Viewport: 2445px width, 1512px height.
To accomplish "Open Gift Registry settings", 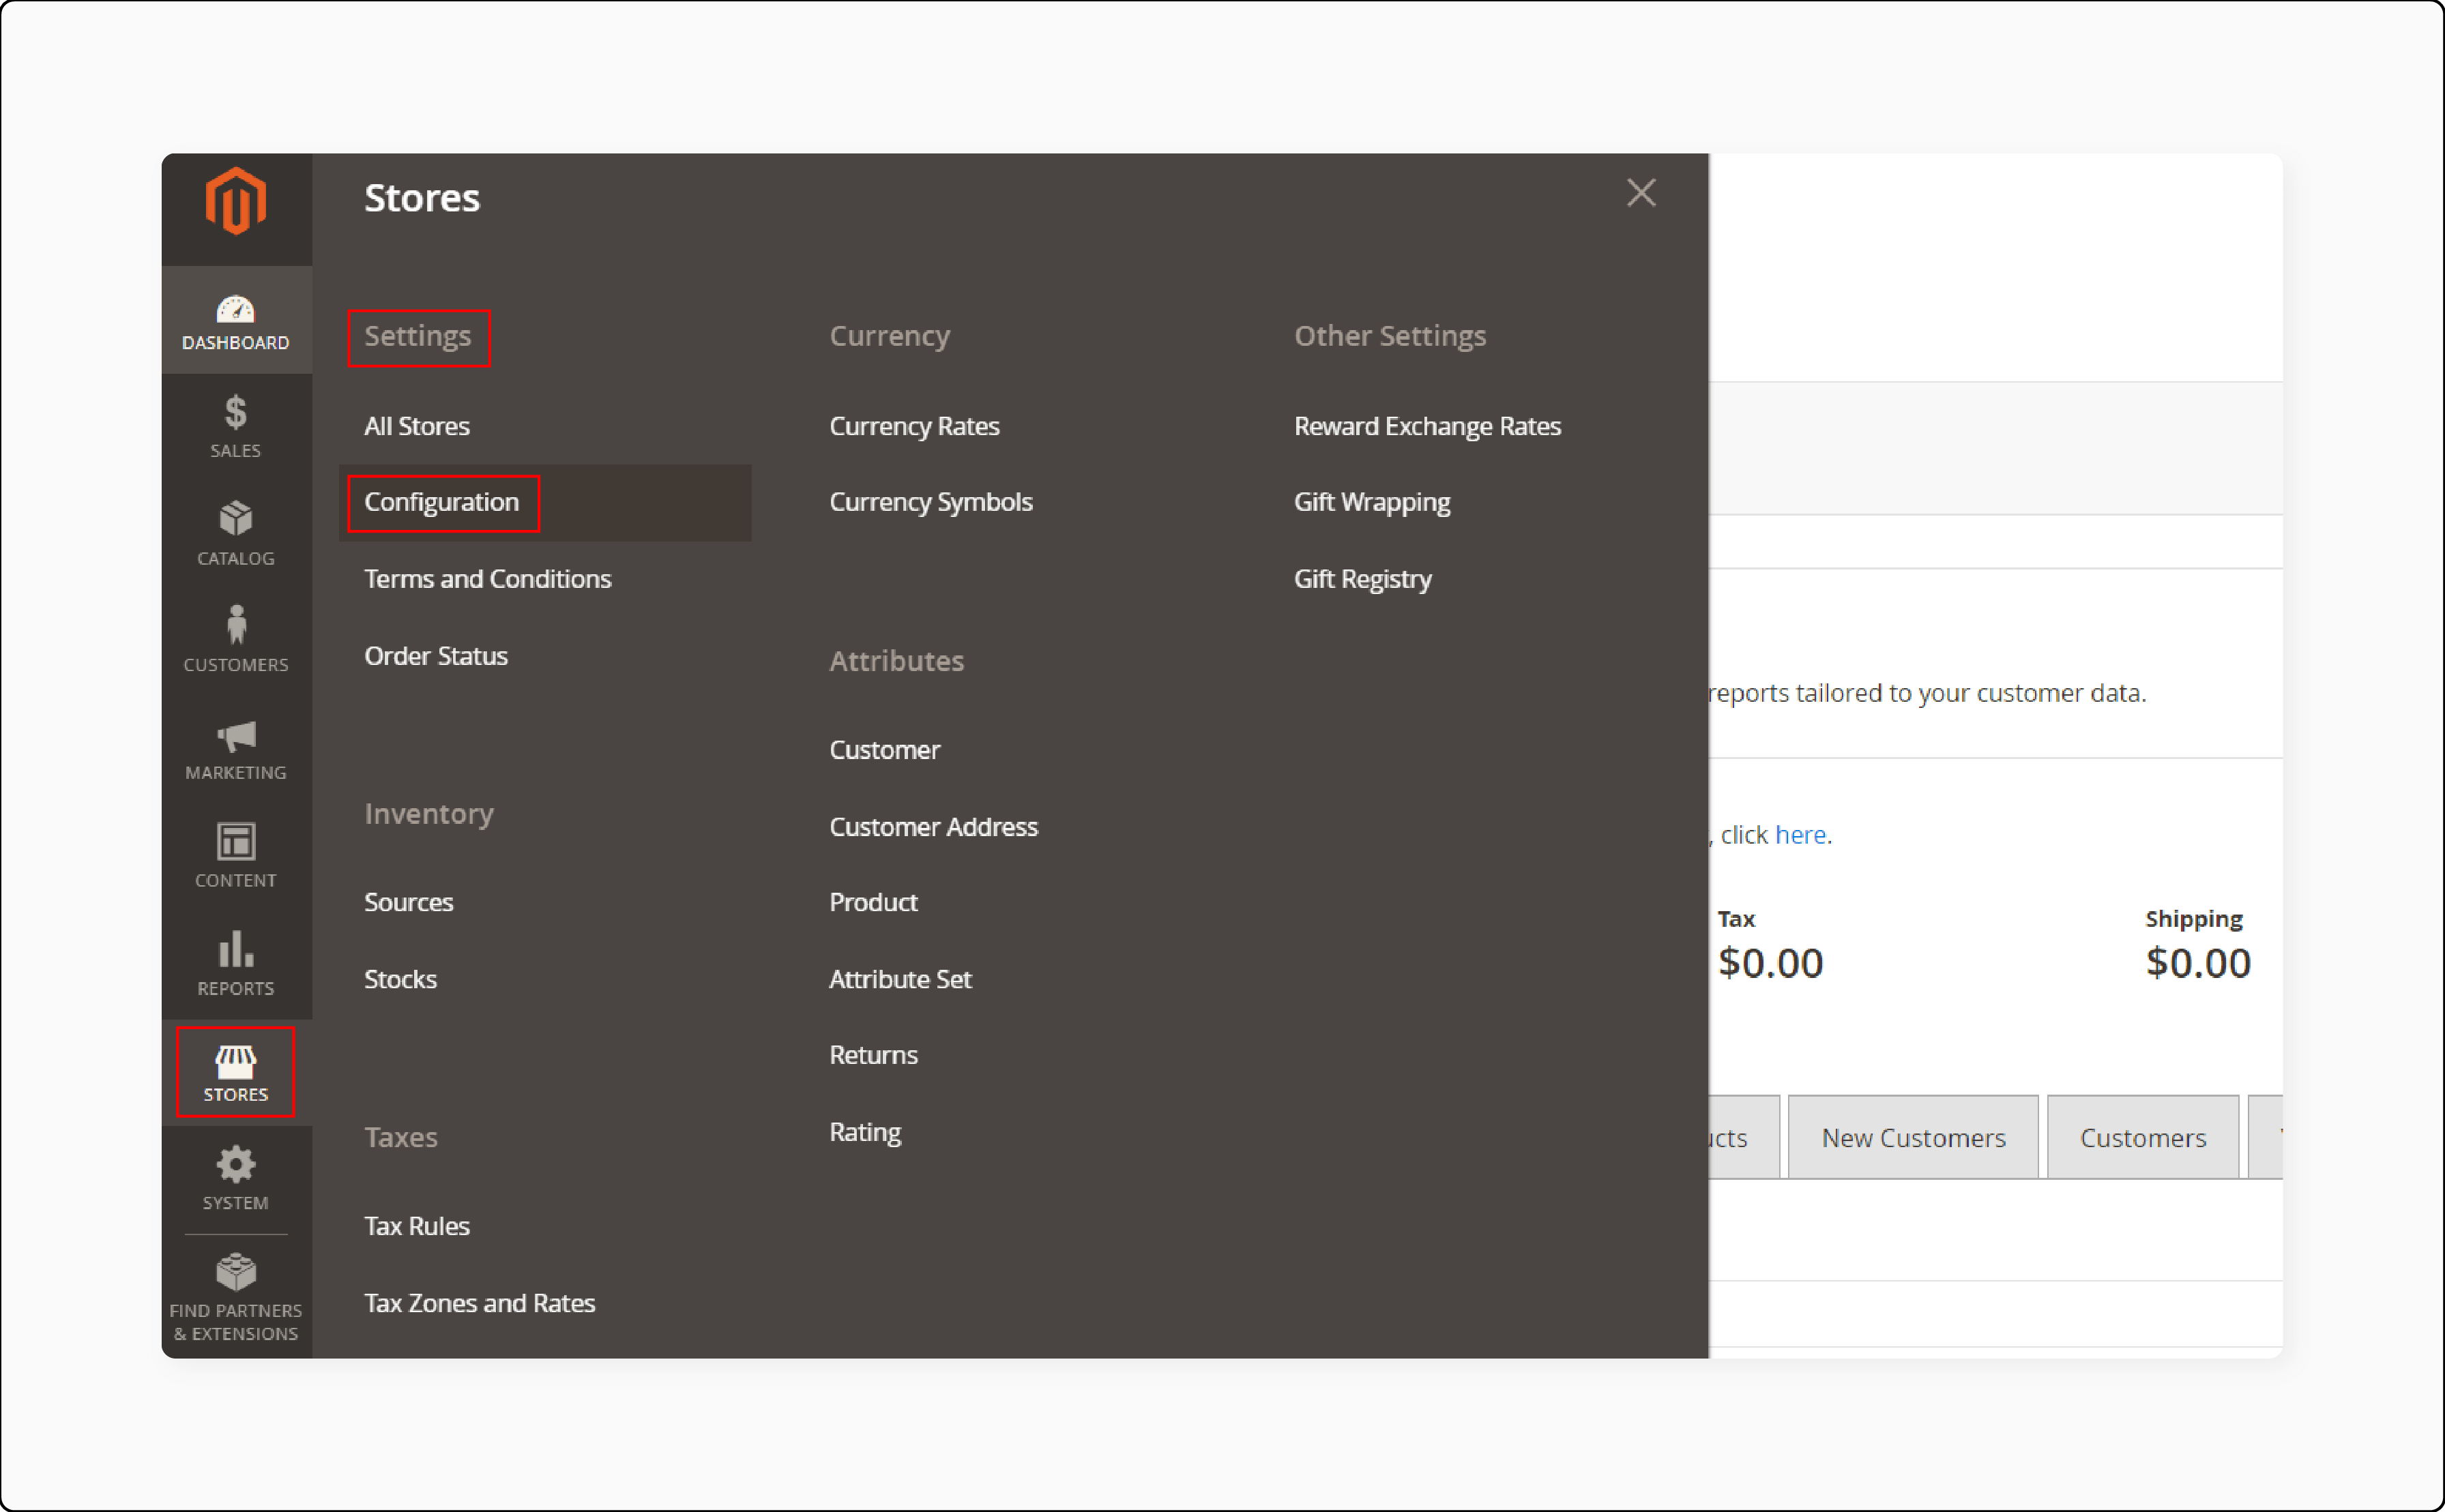I will pyautogui.click(x=1363, y=579).
